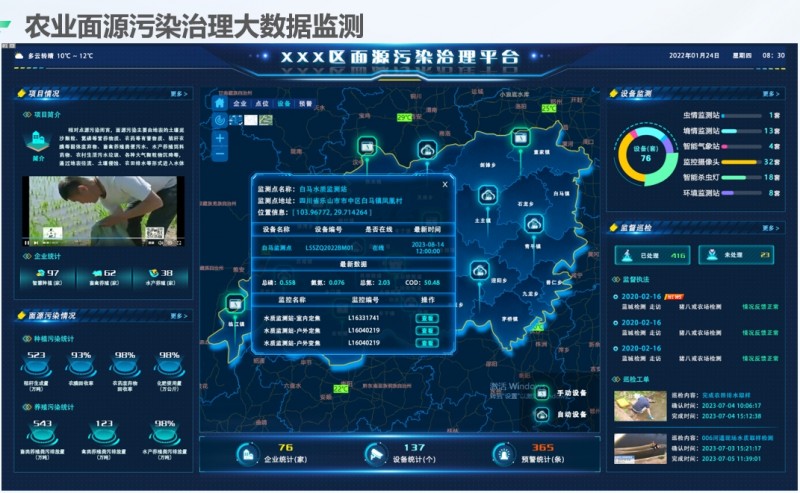Click the camera icon beside 设备统计
Image resolution: width=800 pixels, height=493 pixels.
click(x=376, y=453)
